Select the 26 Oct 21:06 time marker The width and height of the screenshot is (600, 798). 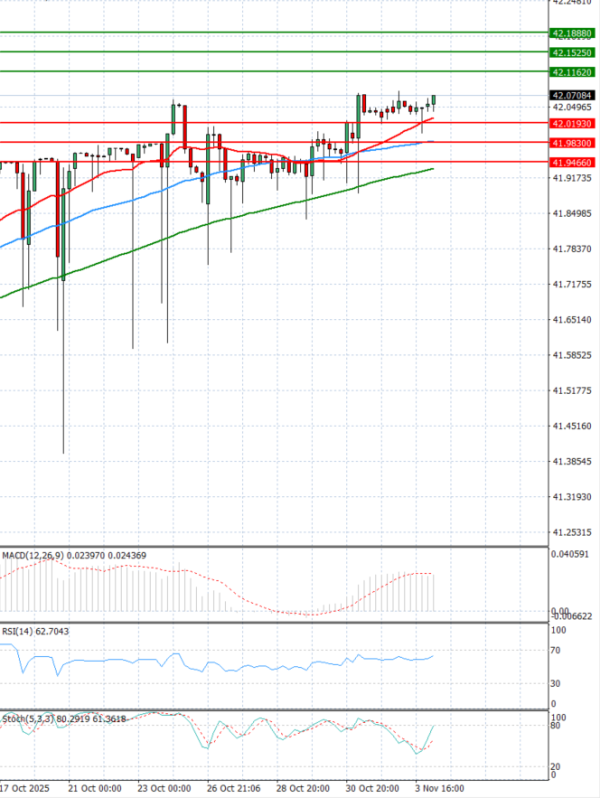pyautogui.click(x=233, y=789)
